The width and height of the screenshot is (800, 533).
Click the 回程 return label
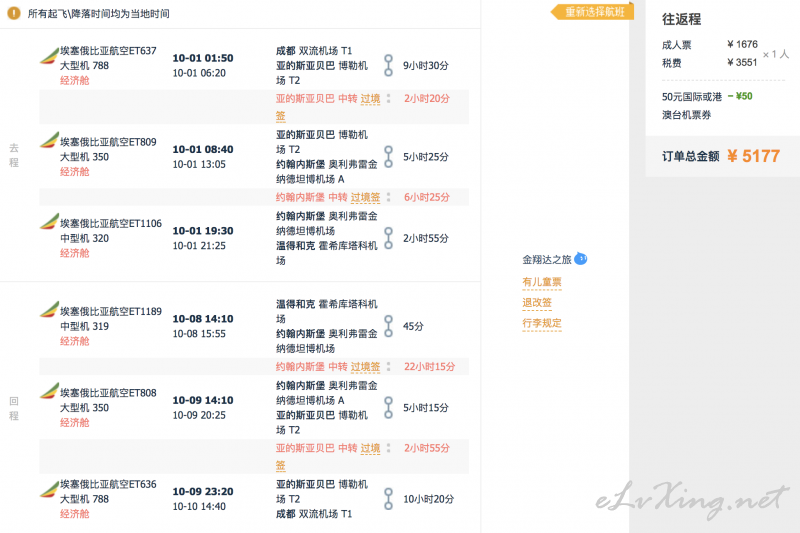(x=14, y=408)
